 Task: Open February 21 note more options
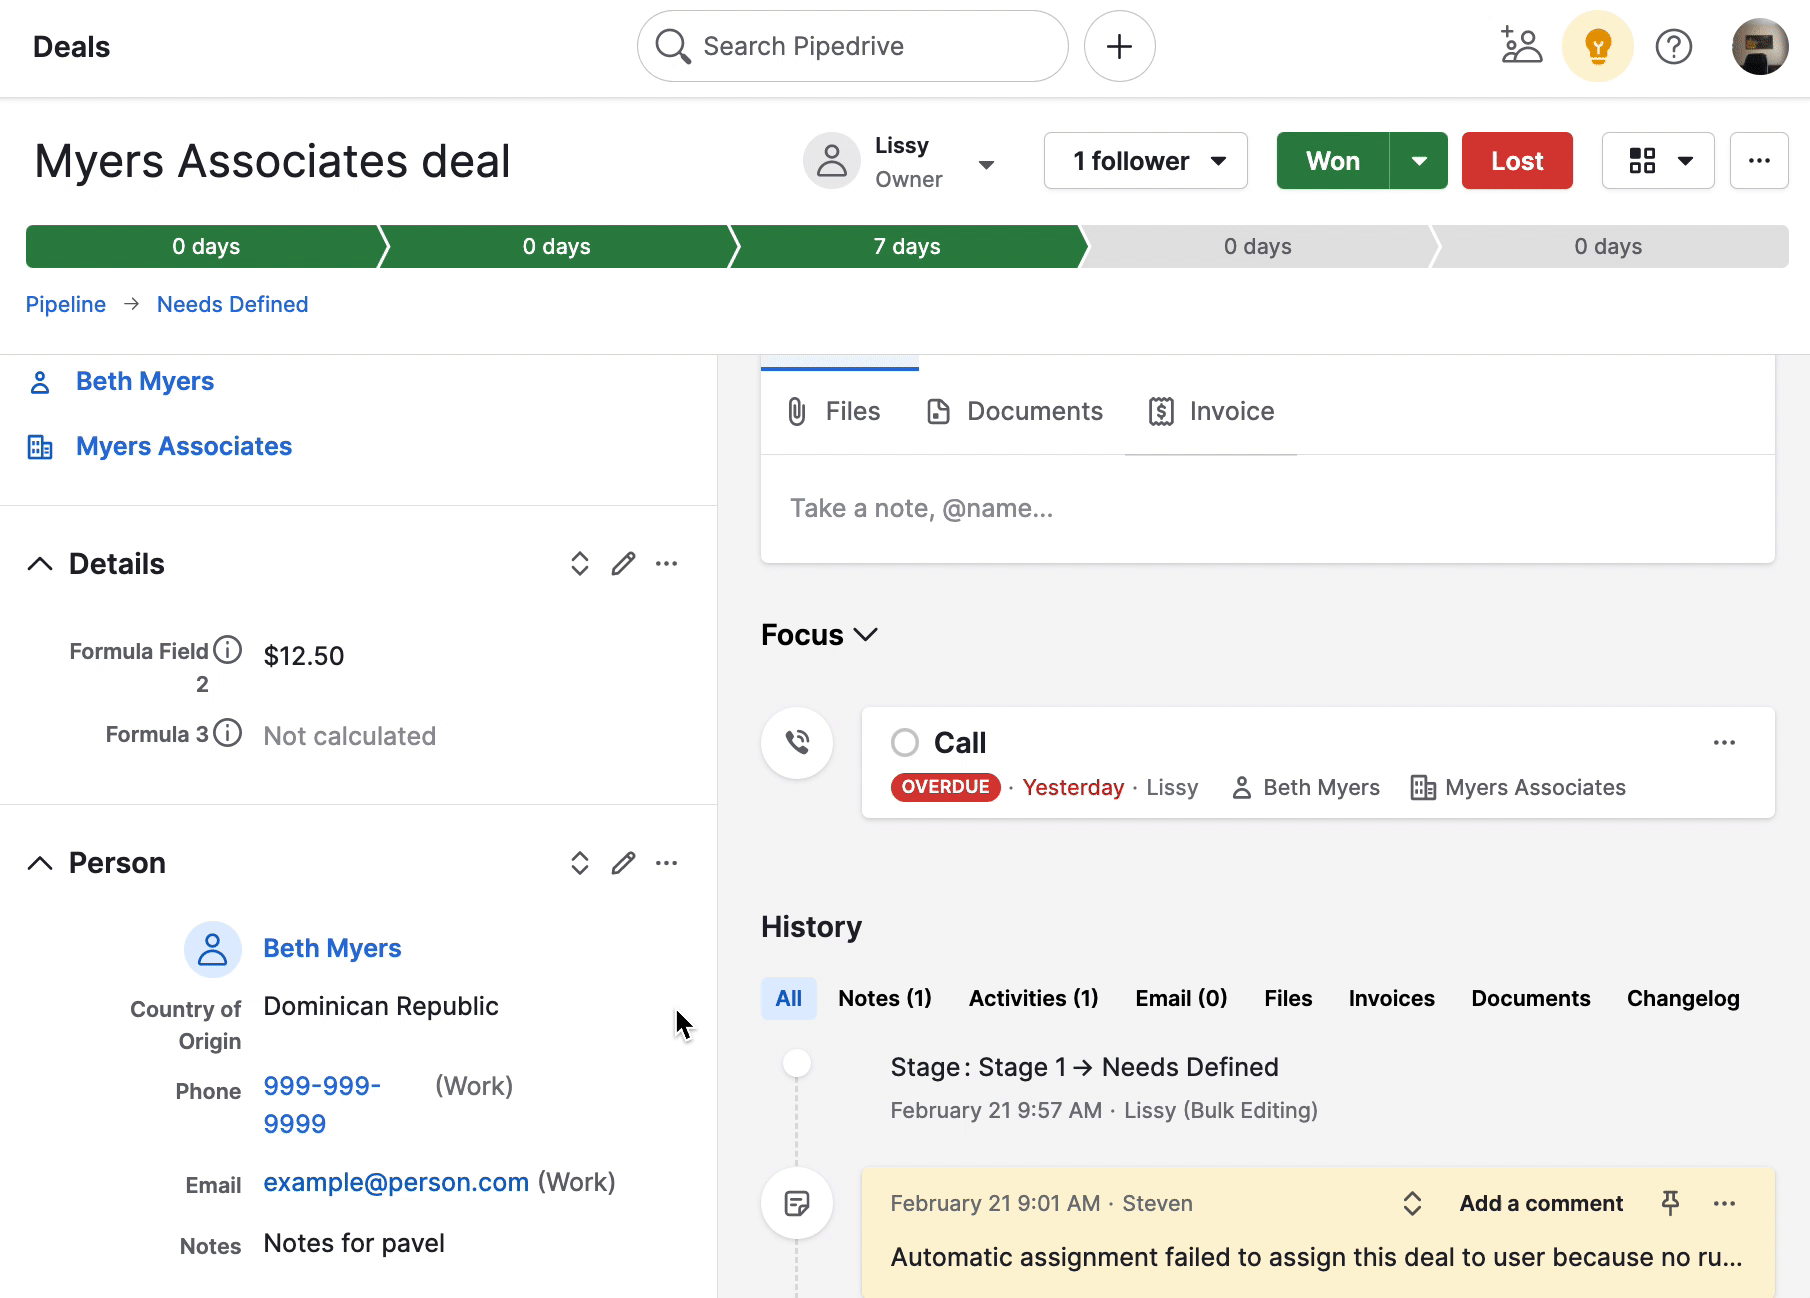click(1724, 1203)
